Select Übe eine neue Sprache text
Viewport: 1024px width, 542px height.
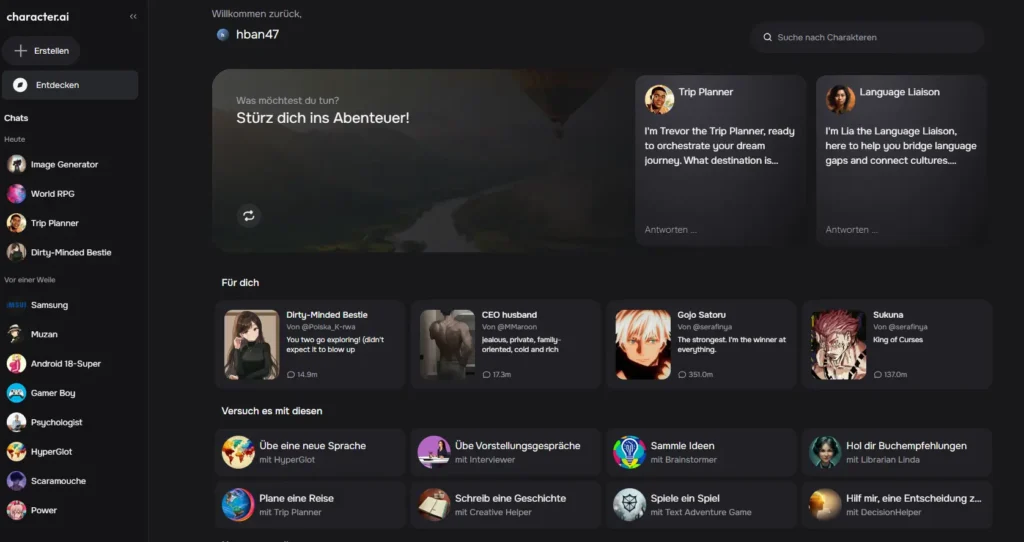(x=312, y=446)
